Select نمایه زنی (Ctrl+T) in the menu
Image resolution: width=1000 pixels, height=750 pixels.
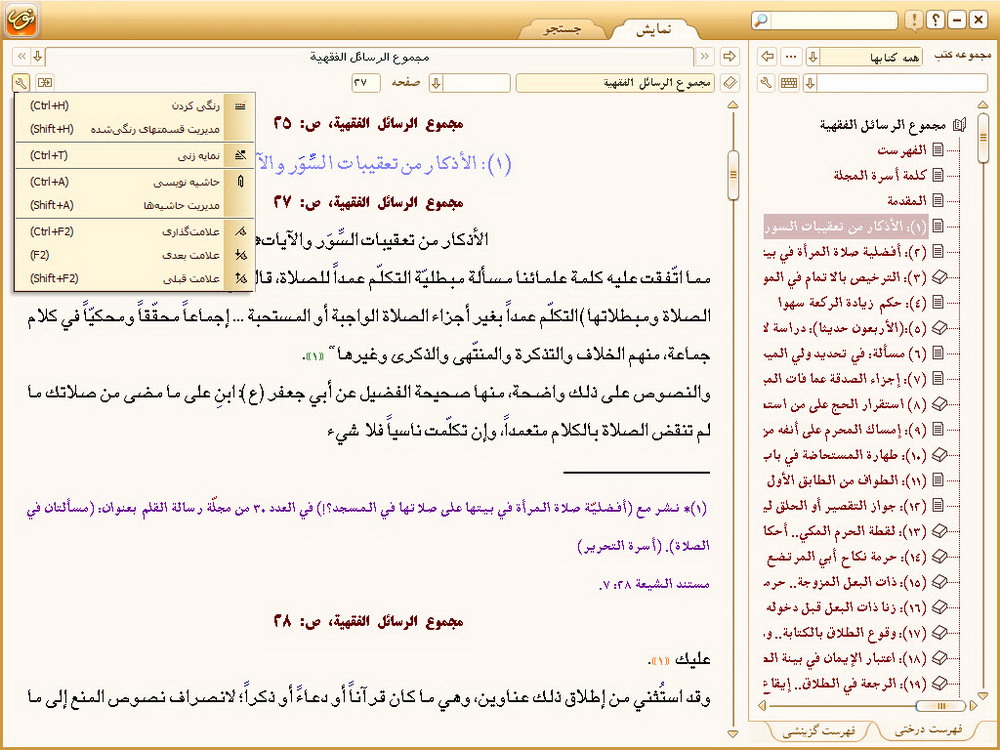point(135,155)
